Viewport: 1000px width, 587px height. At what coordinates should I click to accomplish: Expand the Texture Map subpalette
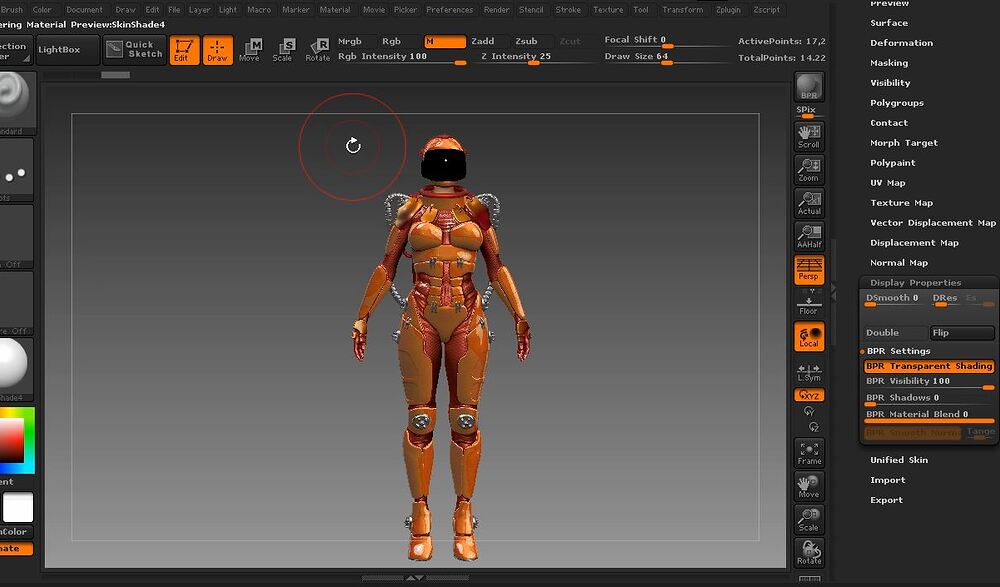click(901, 203)
